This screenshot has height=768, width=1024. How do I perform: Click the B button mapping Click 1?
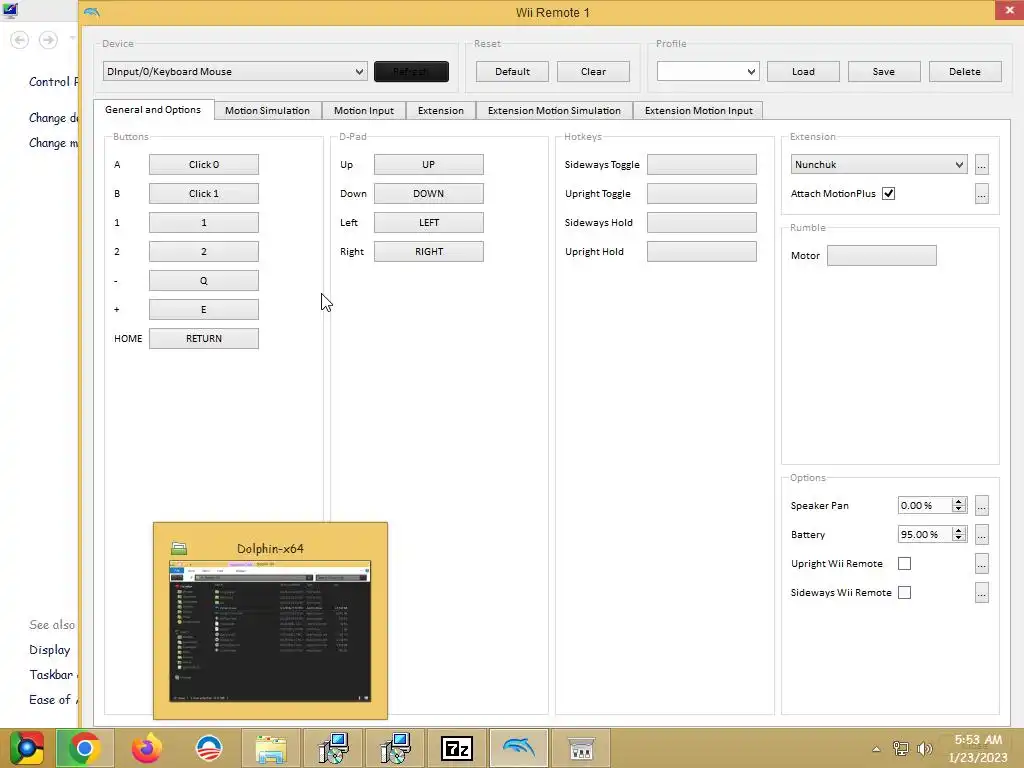(204, 193)
